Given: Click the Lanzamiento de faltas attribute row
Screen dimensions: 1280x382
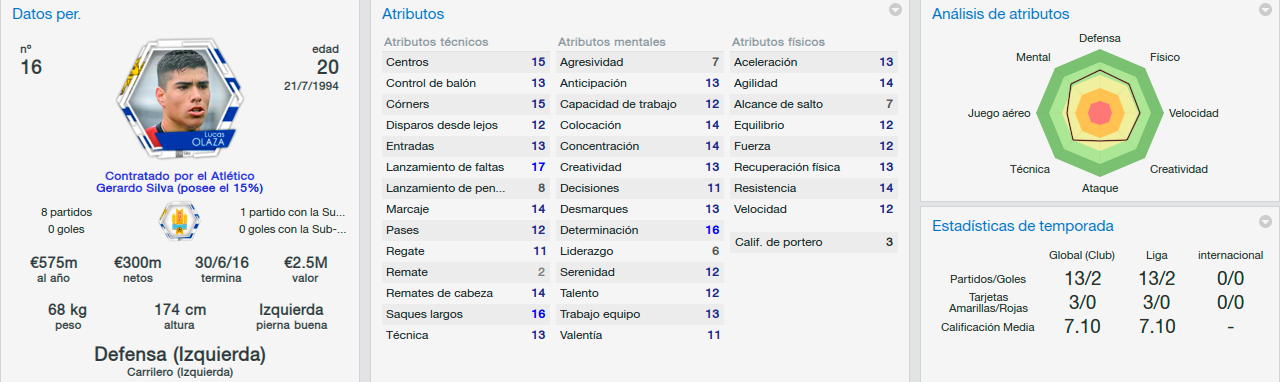Looking at the screenshot, I should point(466,167).
